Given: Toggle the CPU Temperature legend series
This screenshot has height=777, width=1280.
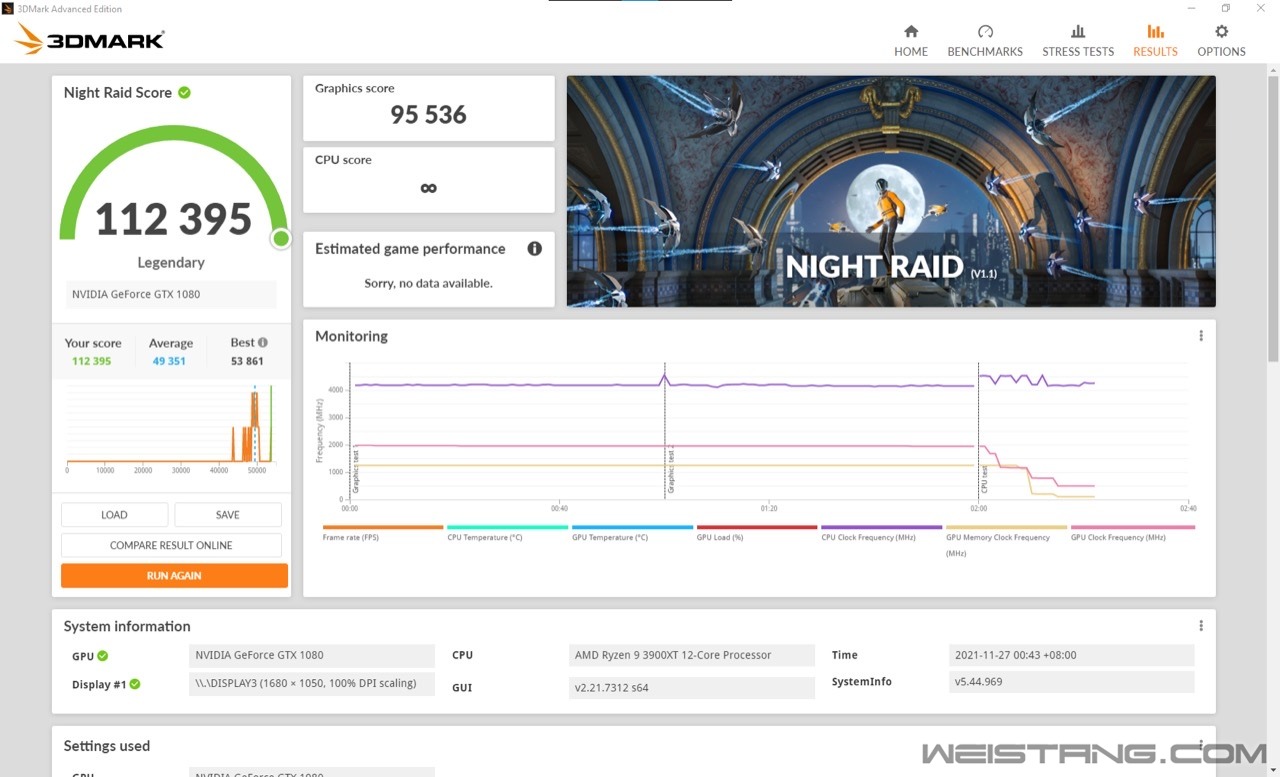Looking at the screenshot, I should [x=507, y=532].
